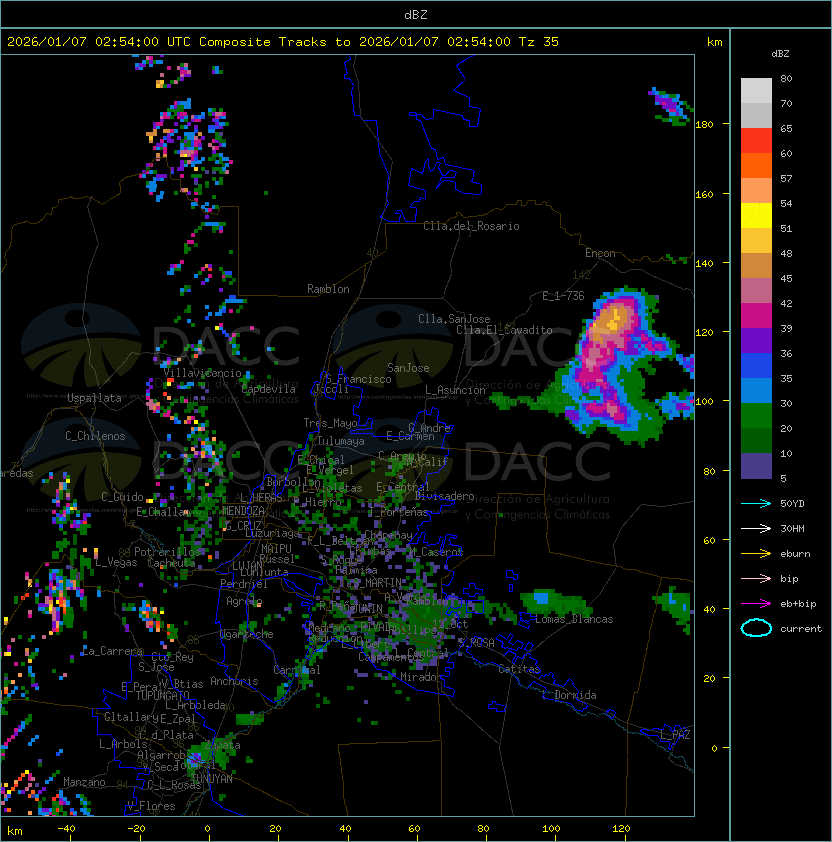
Task: Click the 'Cacheuta' map label
Action: coord(171,563)
